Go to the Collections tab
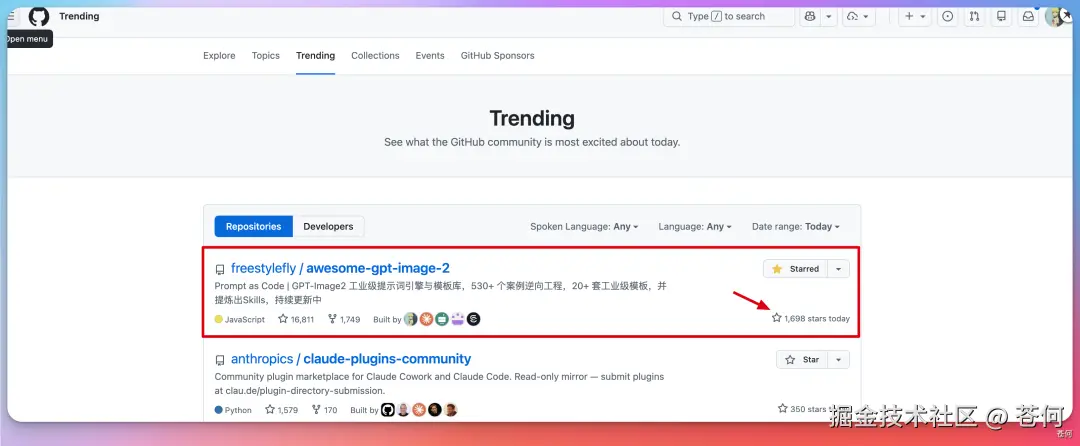 click(x=375, y=56)
